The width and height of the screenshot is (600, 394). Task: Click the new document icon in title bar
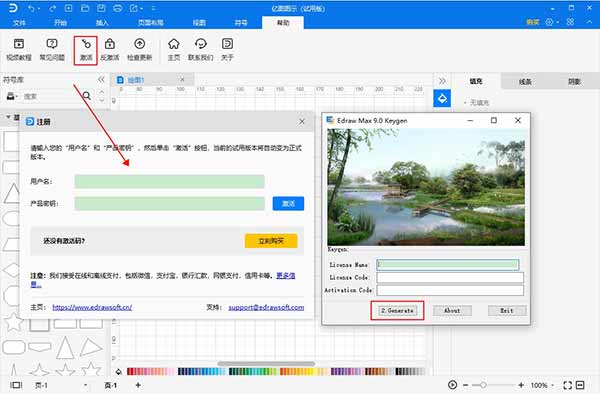point(68,8)
